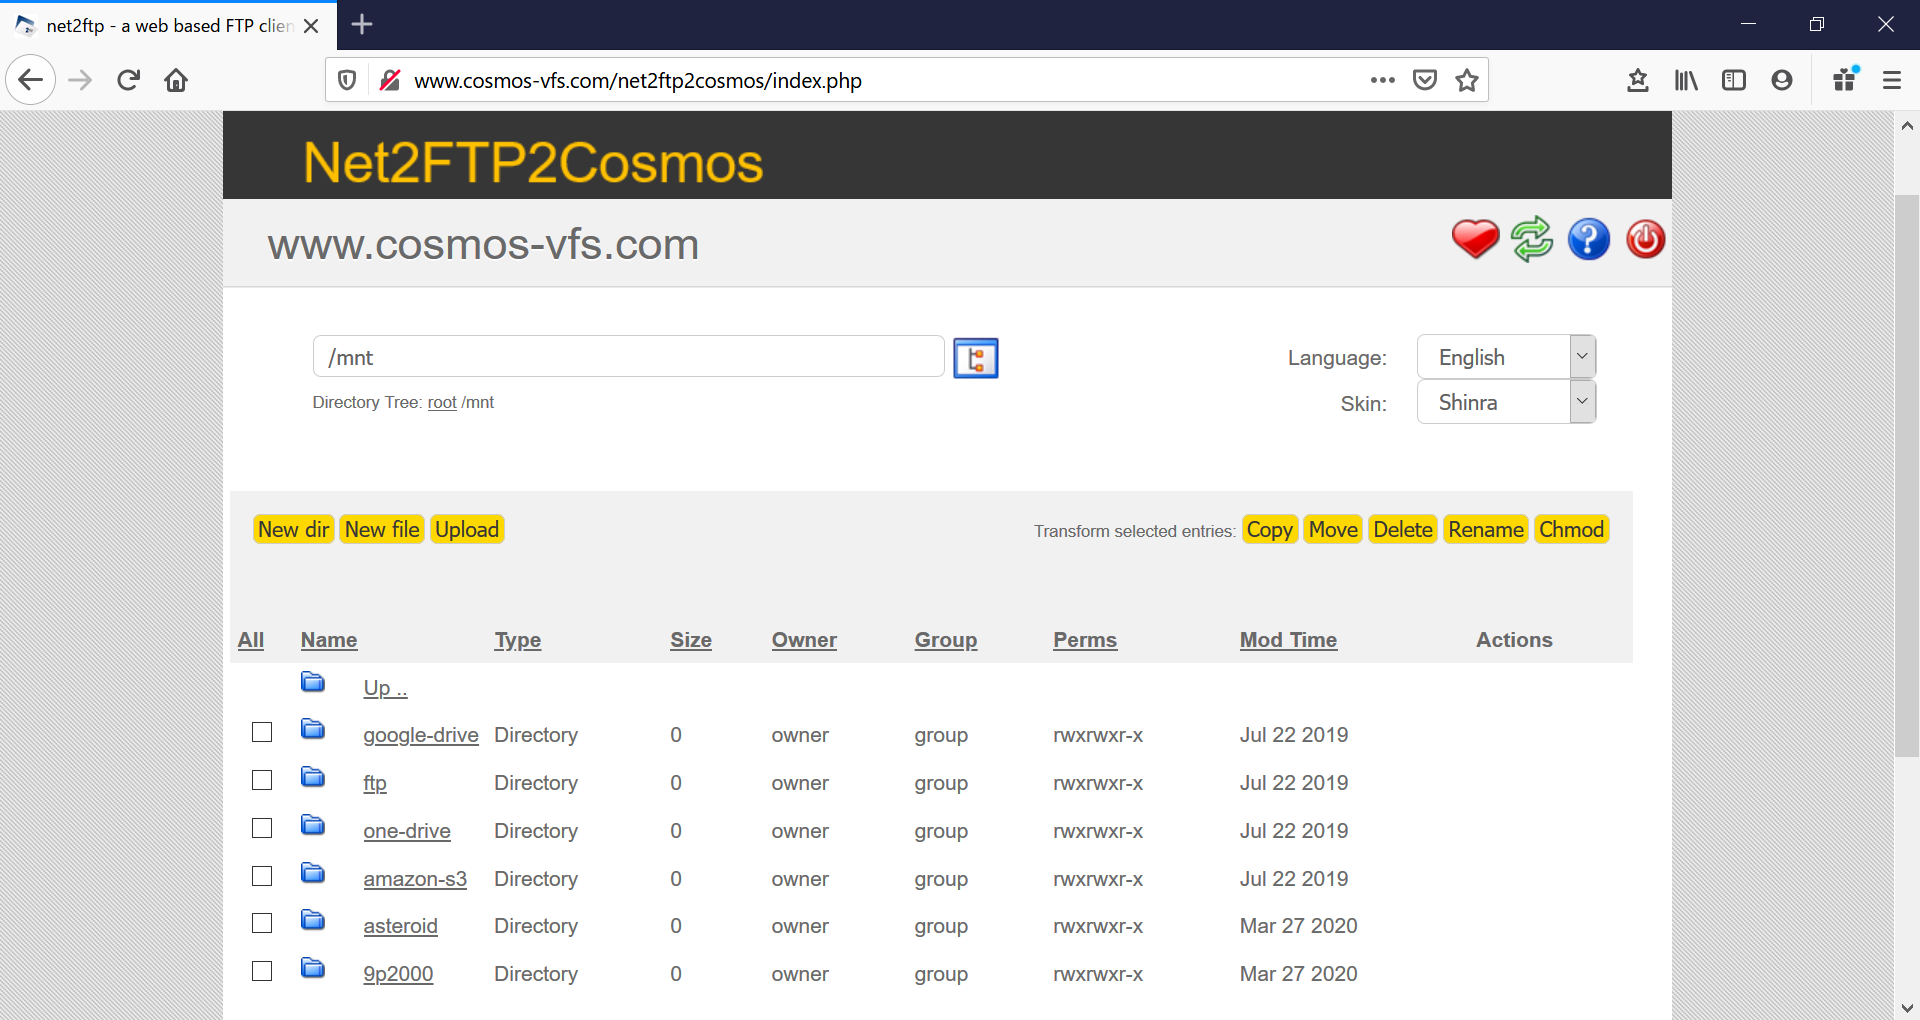1920x1020 pixels.
Task: Click the /mnt directory path input field
Action: 629,357
